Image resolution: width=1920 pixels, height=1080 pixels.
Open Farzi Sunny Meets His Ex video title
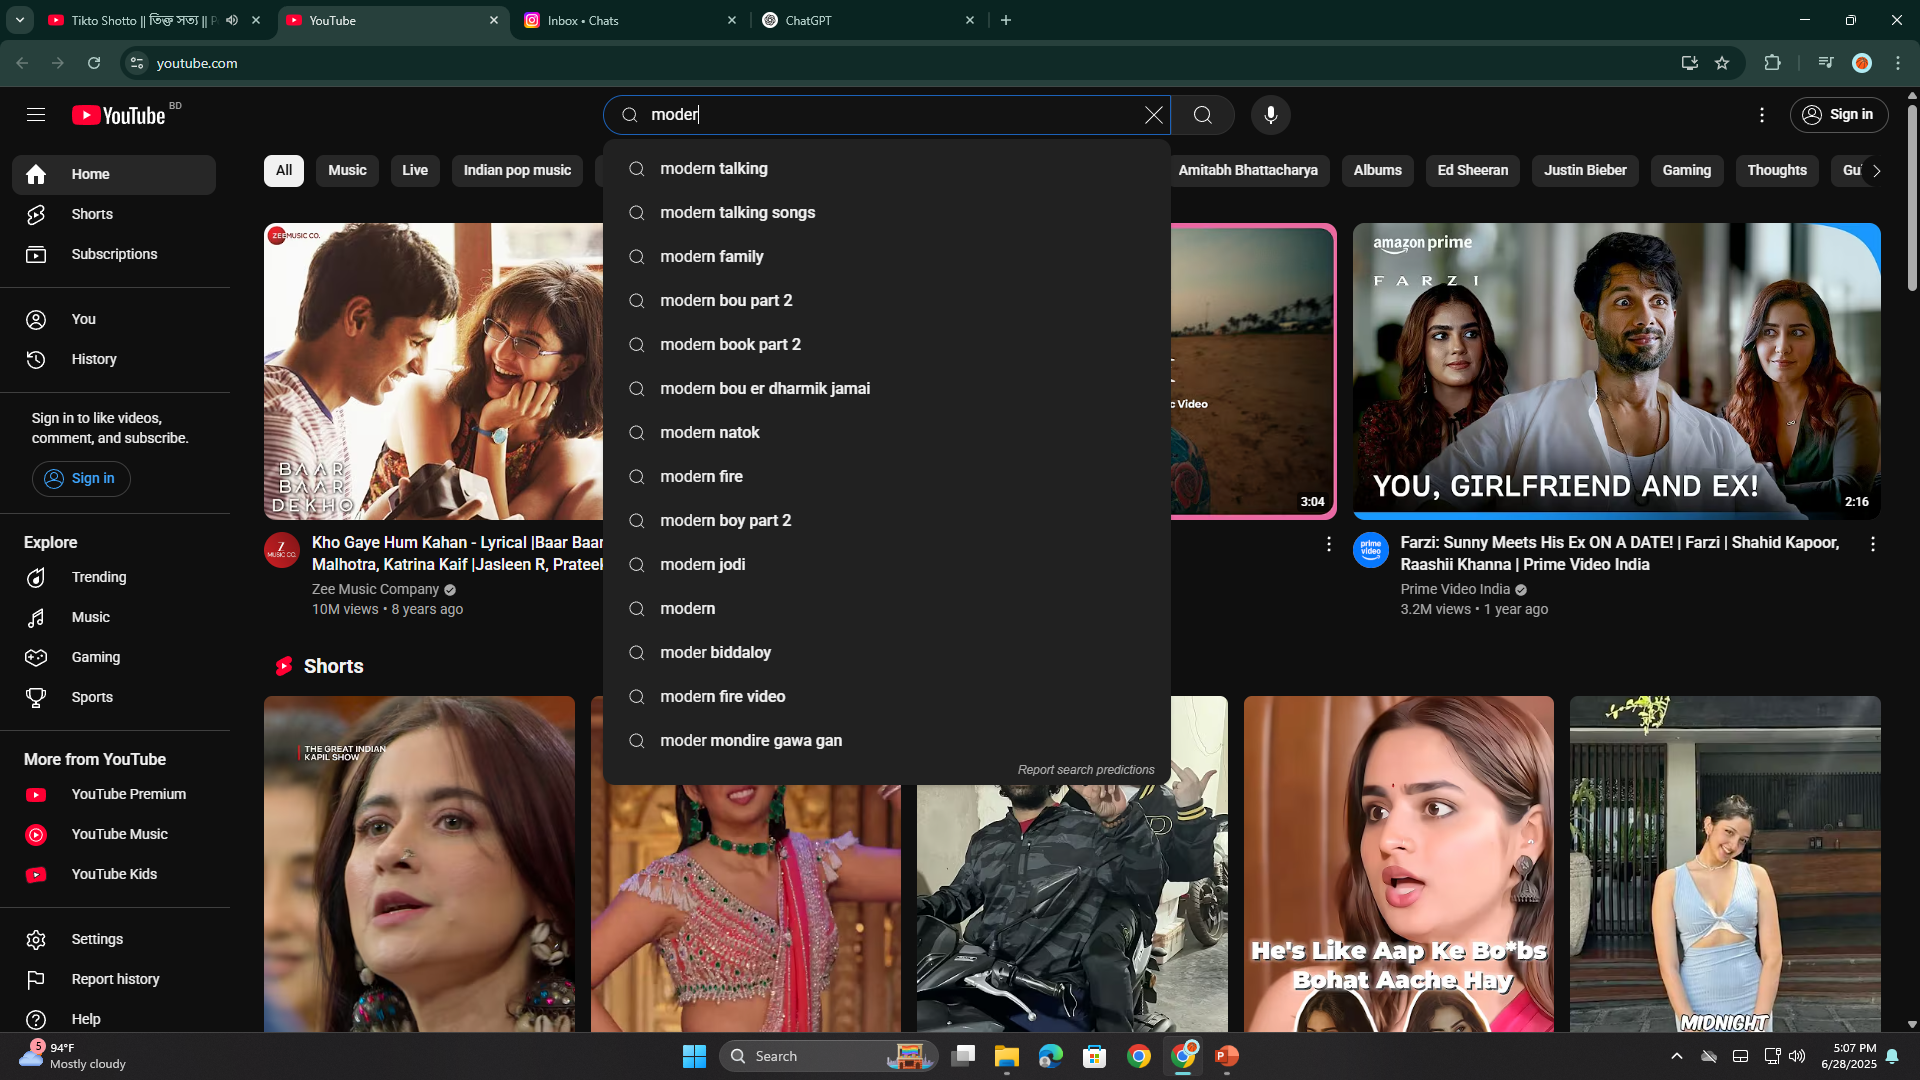point(1619,553)
